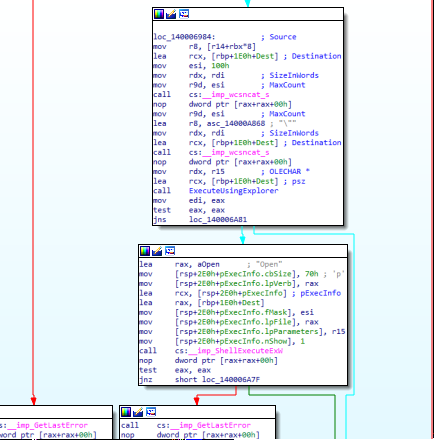Select the 'lea rcx, [rsp+2E0h+pExecInfo]' line
Viewport: 434px width, 440px height.
point(240,293)
